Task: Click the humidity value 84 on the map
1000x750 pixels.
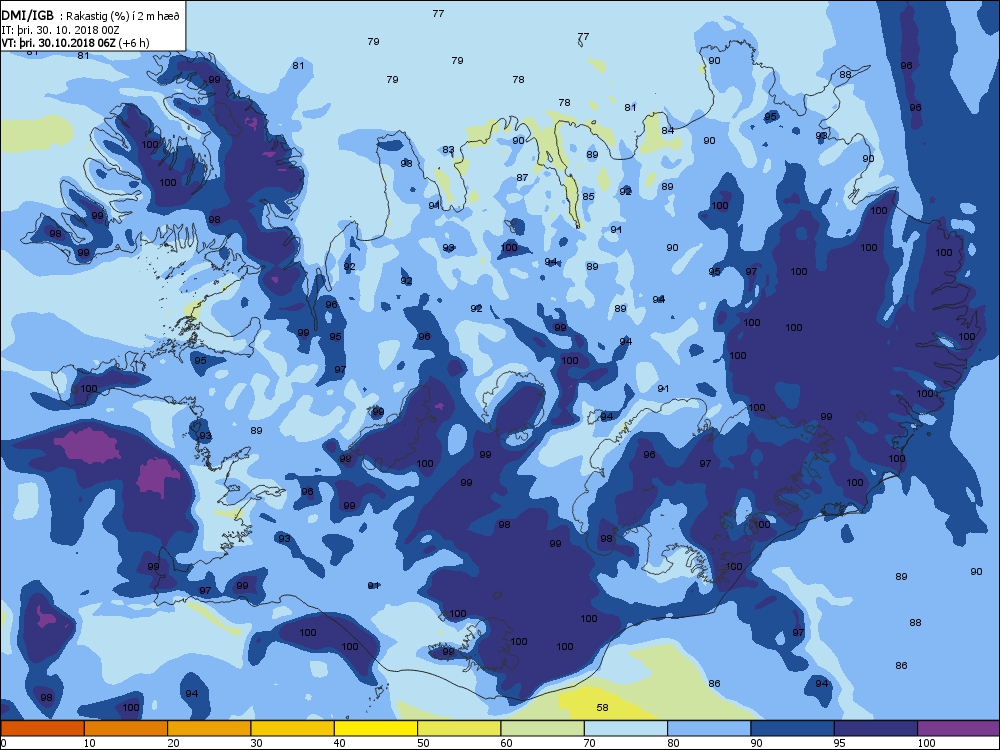Action: point(668,130)
